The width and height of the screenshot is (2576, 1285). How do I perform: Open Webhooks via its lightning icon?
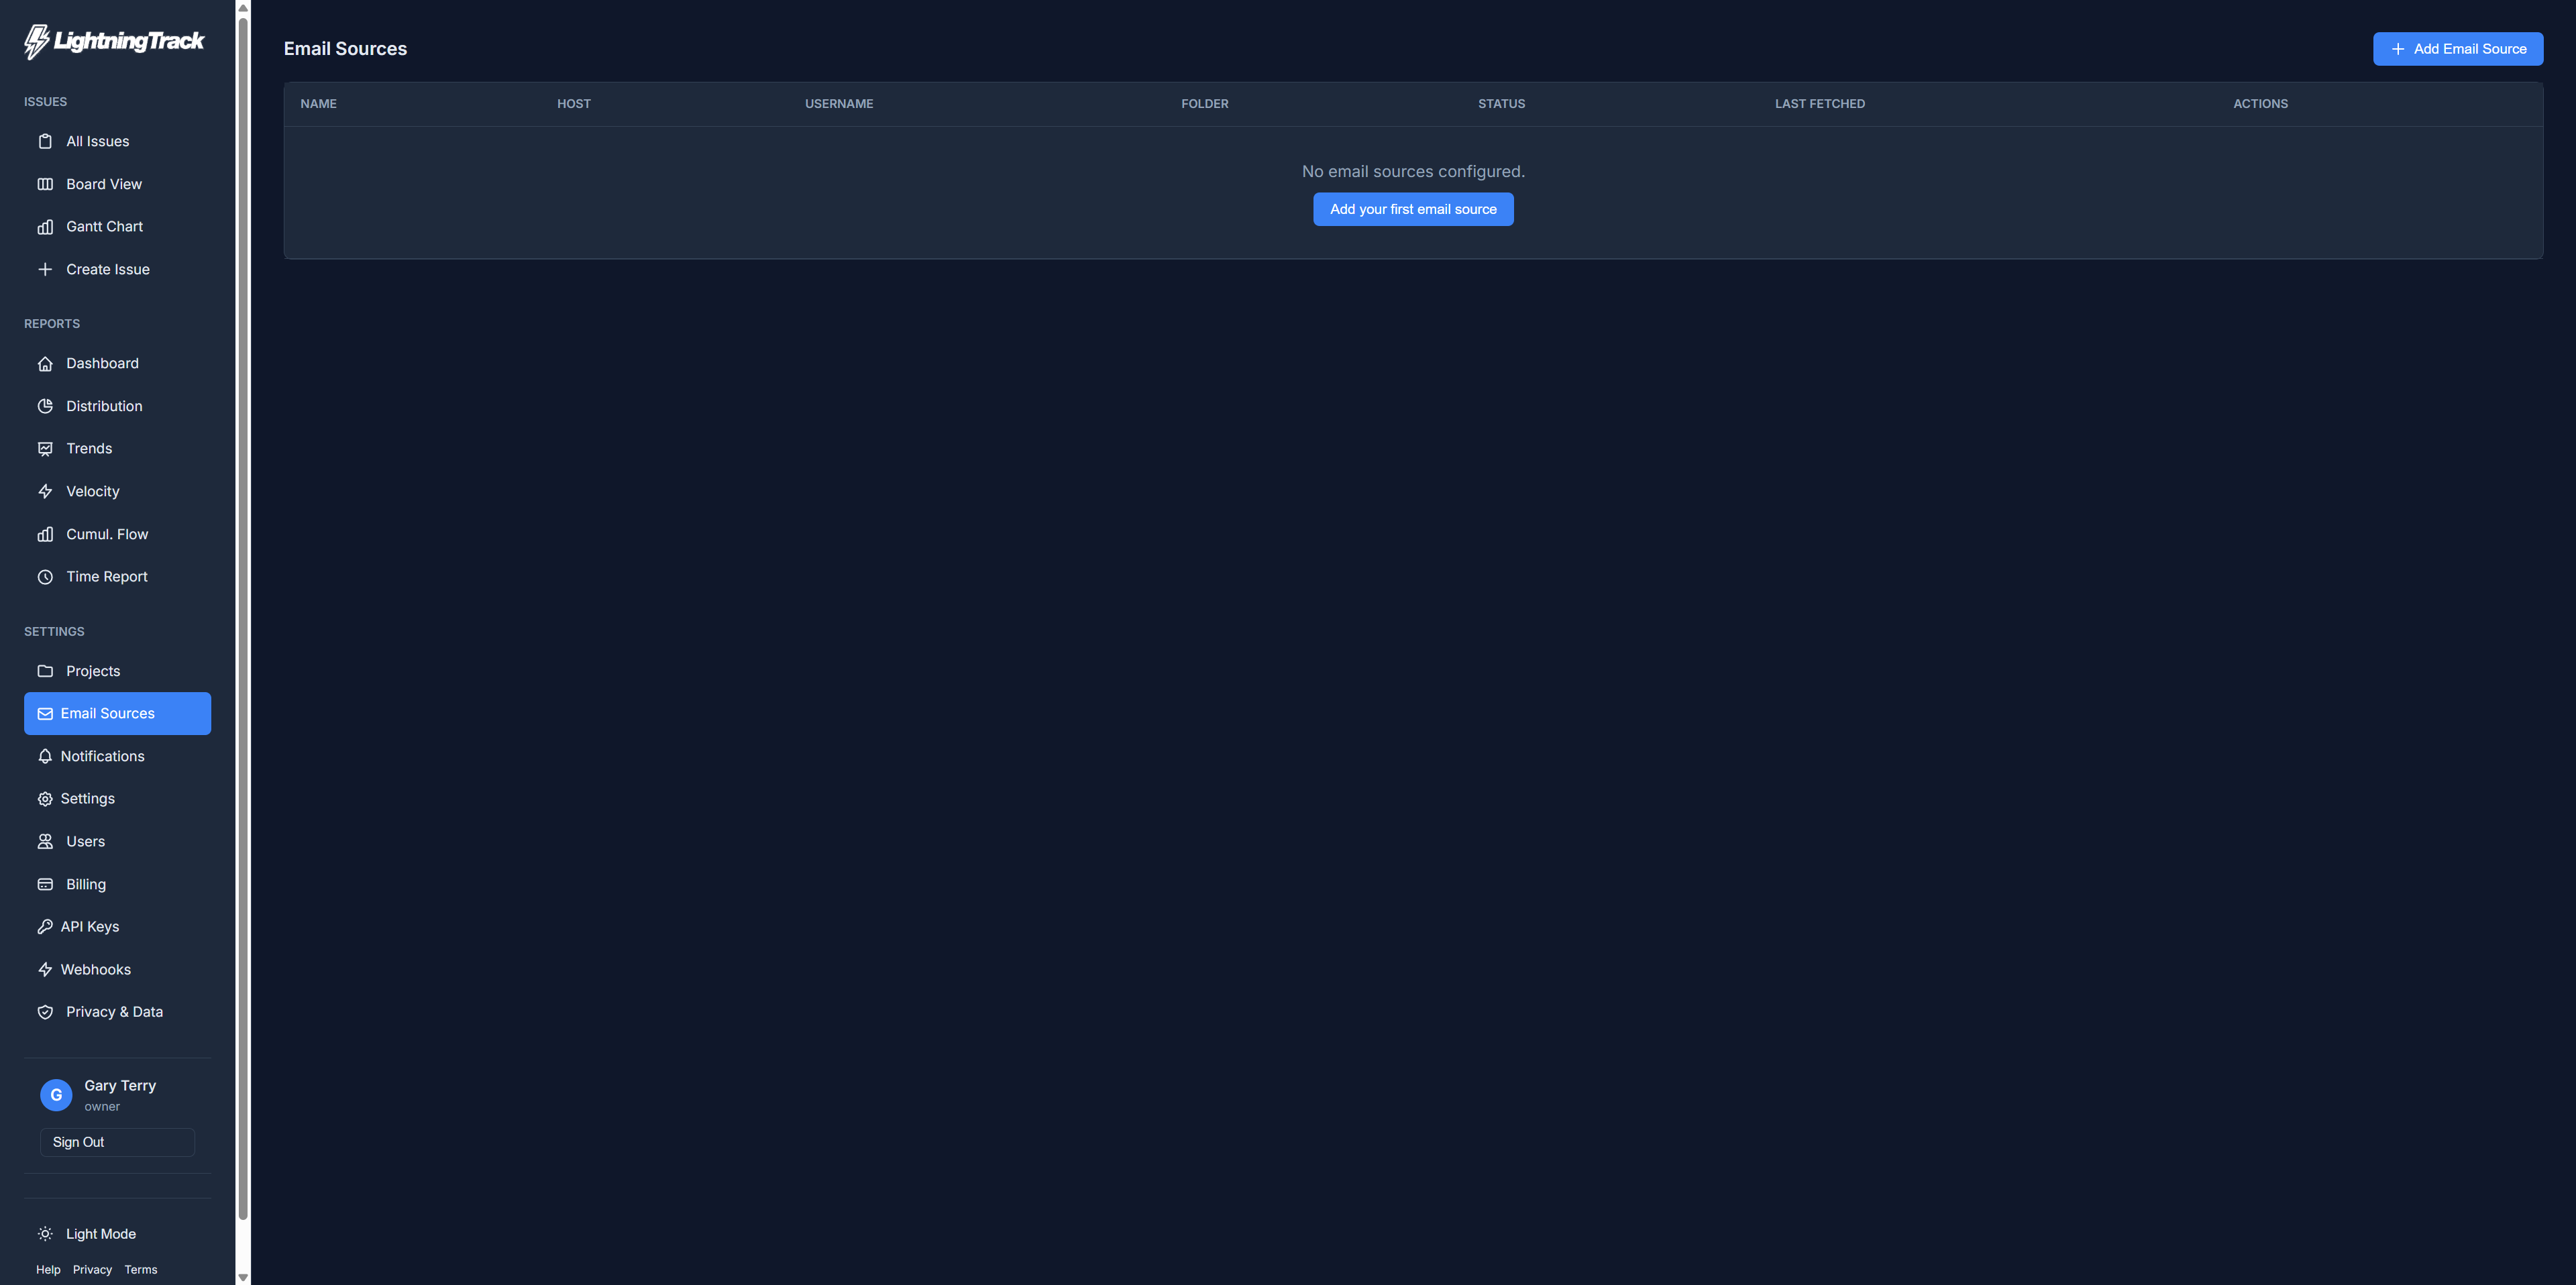click(x=46, y=969)
